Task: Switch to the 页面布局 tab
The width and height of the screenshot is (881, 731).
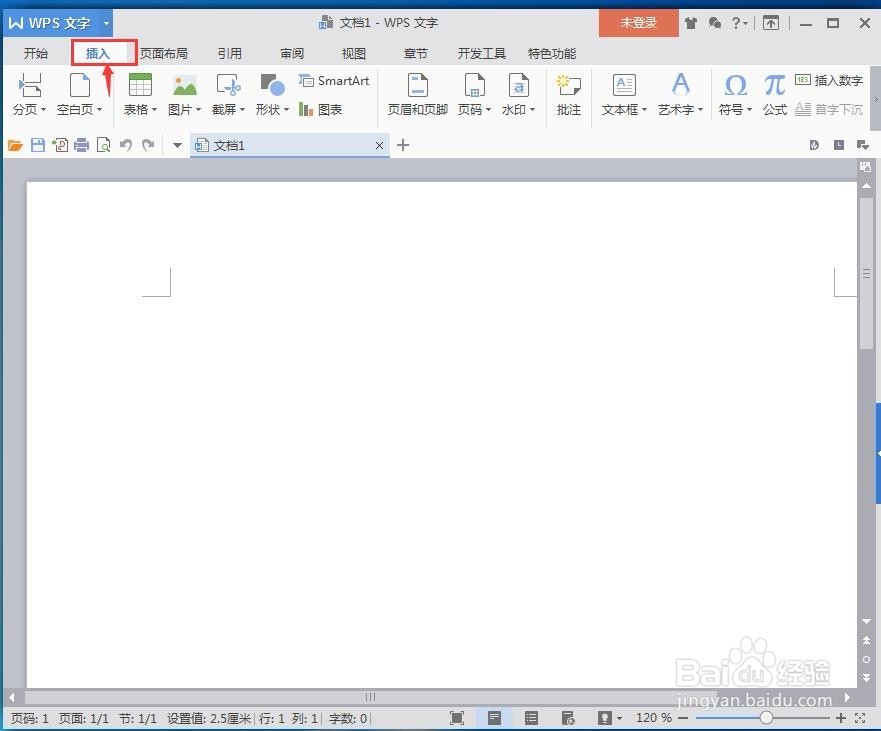Action: tap(164, 53)
